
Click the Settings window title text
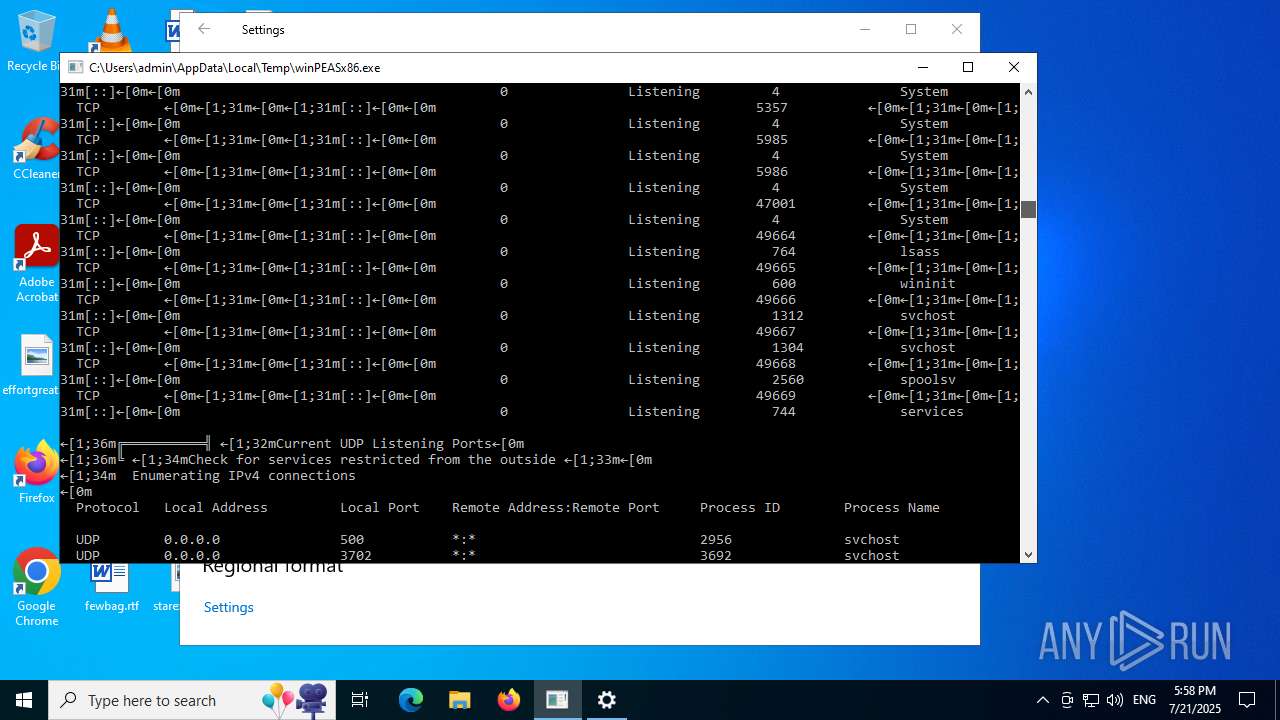(263, 29)
